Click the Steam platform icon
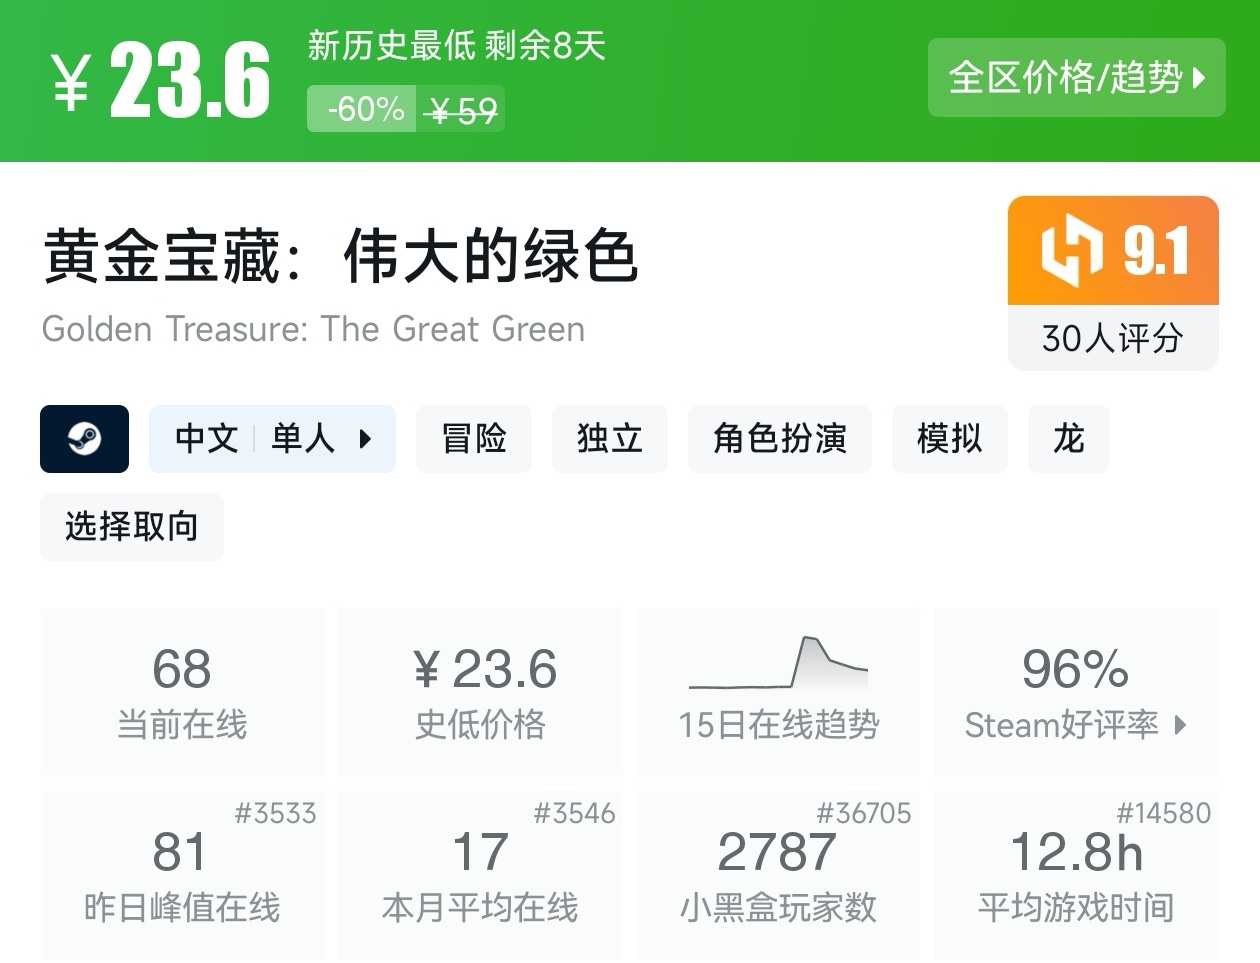Viewport: 1260px width, 963px height. 84,439
